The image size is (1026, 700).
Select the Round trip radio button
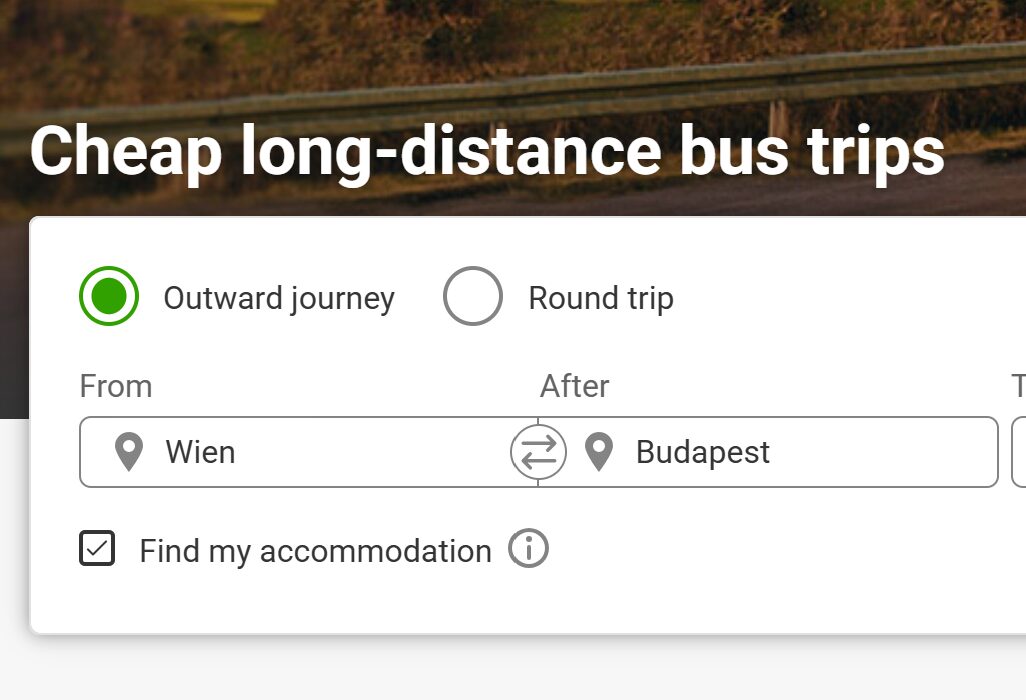click(472, 296)
